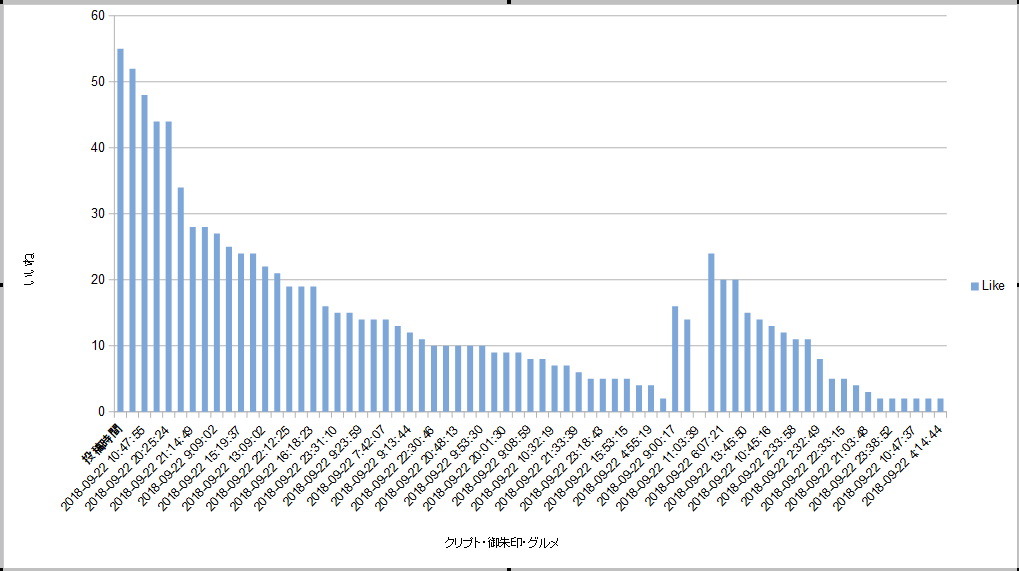
Task: Select the Like legend text
Action: click(x=993, y=286)
